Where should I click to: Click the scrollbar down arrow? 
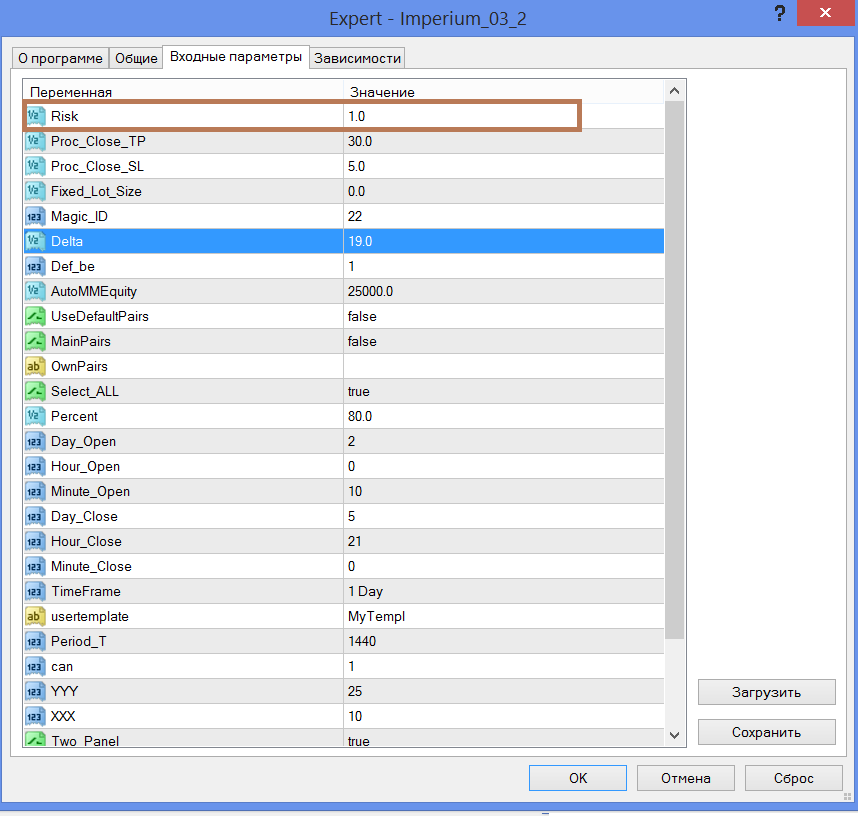click(675, 735)
